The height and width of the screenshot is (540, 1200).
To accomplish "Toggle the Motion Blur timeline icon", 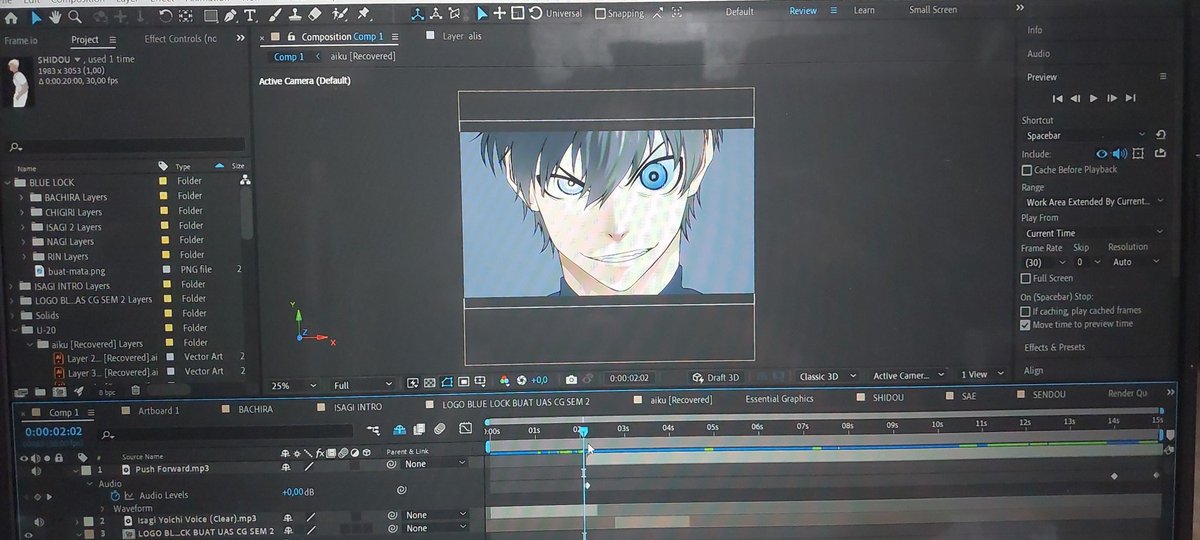I will click(439, 430).
